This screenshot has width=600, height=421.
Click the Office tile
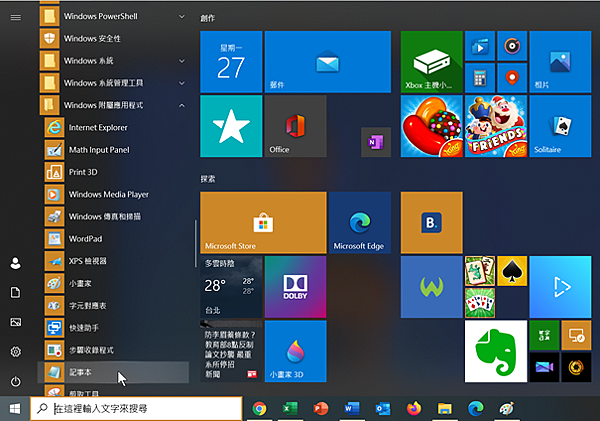295,126
